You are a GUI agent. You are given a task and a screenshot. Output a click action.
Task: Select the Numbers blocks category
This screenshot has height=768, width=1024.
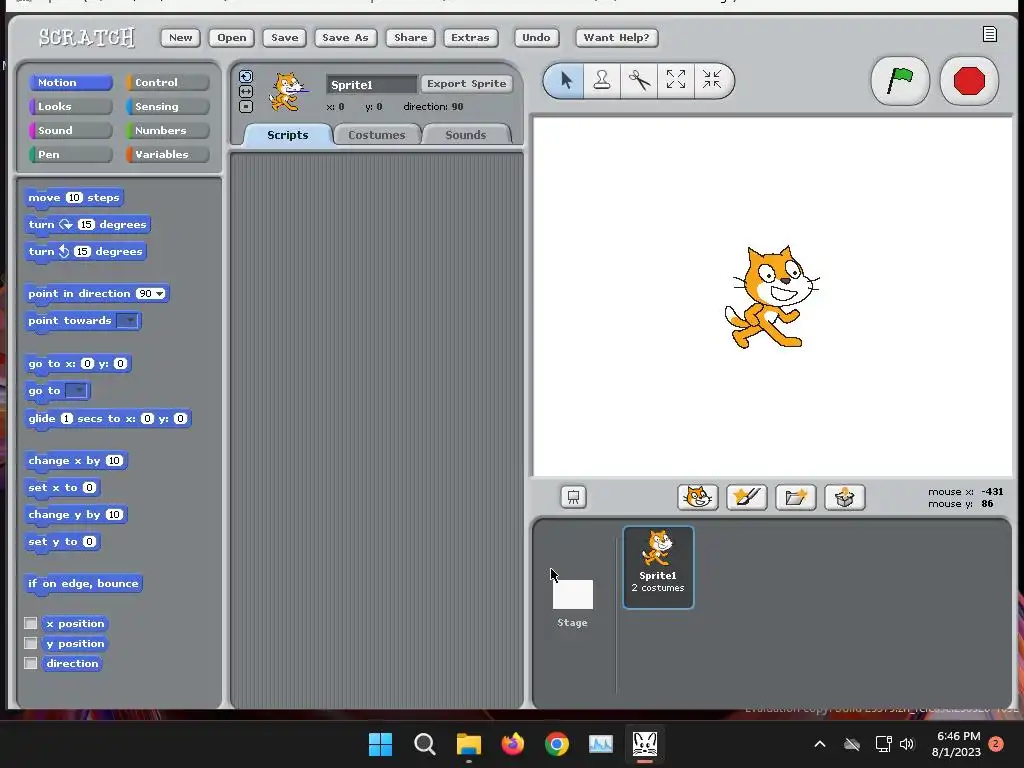click(x=167, y=131)
